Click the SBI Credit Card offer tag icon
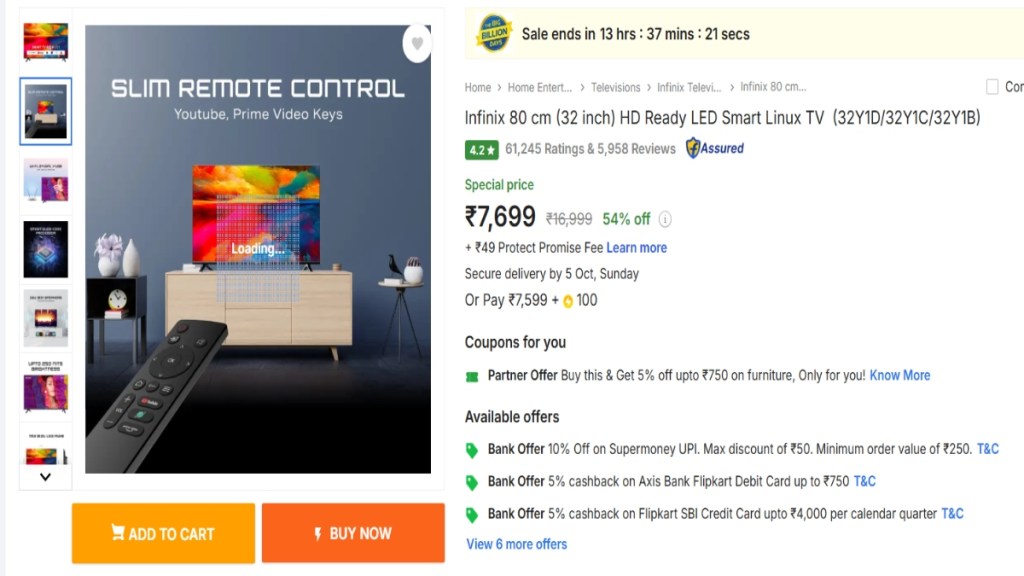The width and height of the screenshot is (1024, 576). pyautogui.click(x=472, y=515)
